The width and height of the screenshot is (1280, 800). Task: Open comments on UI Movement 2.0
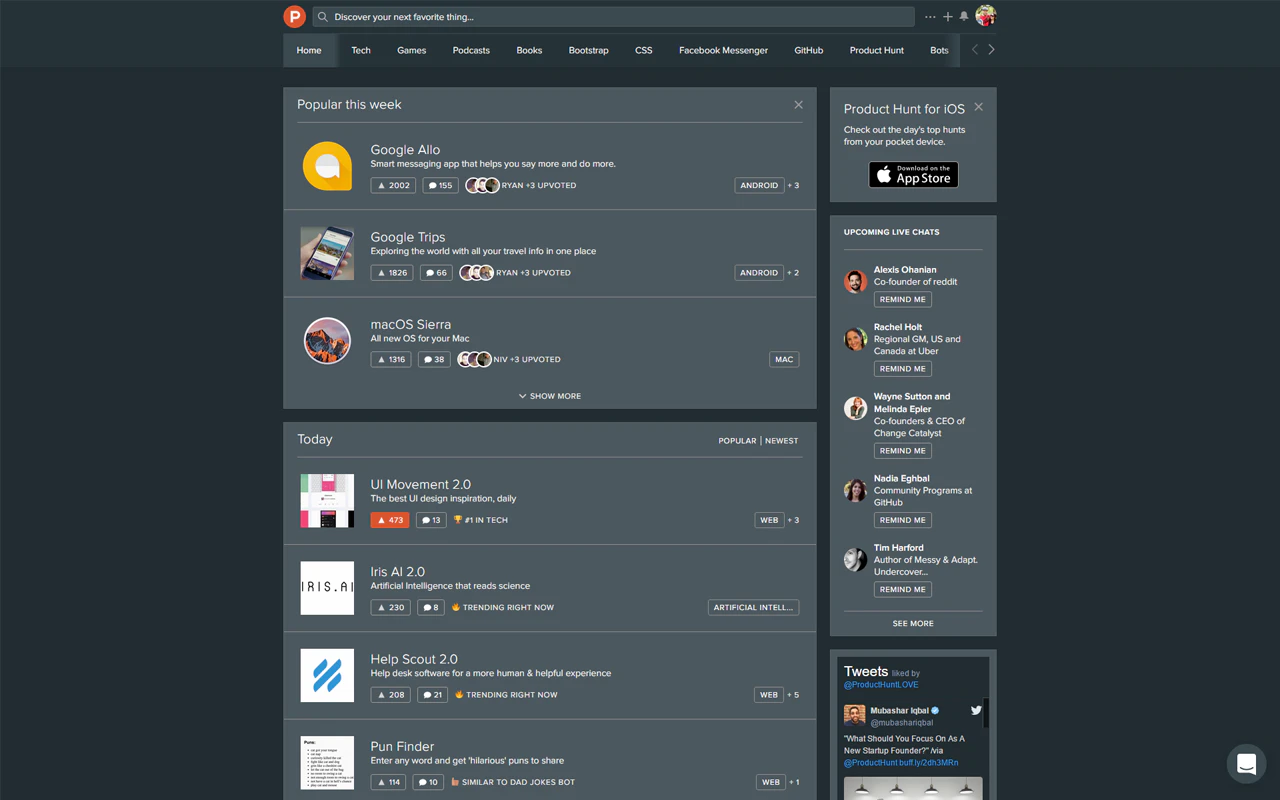[x=431, y=520]
